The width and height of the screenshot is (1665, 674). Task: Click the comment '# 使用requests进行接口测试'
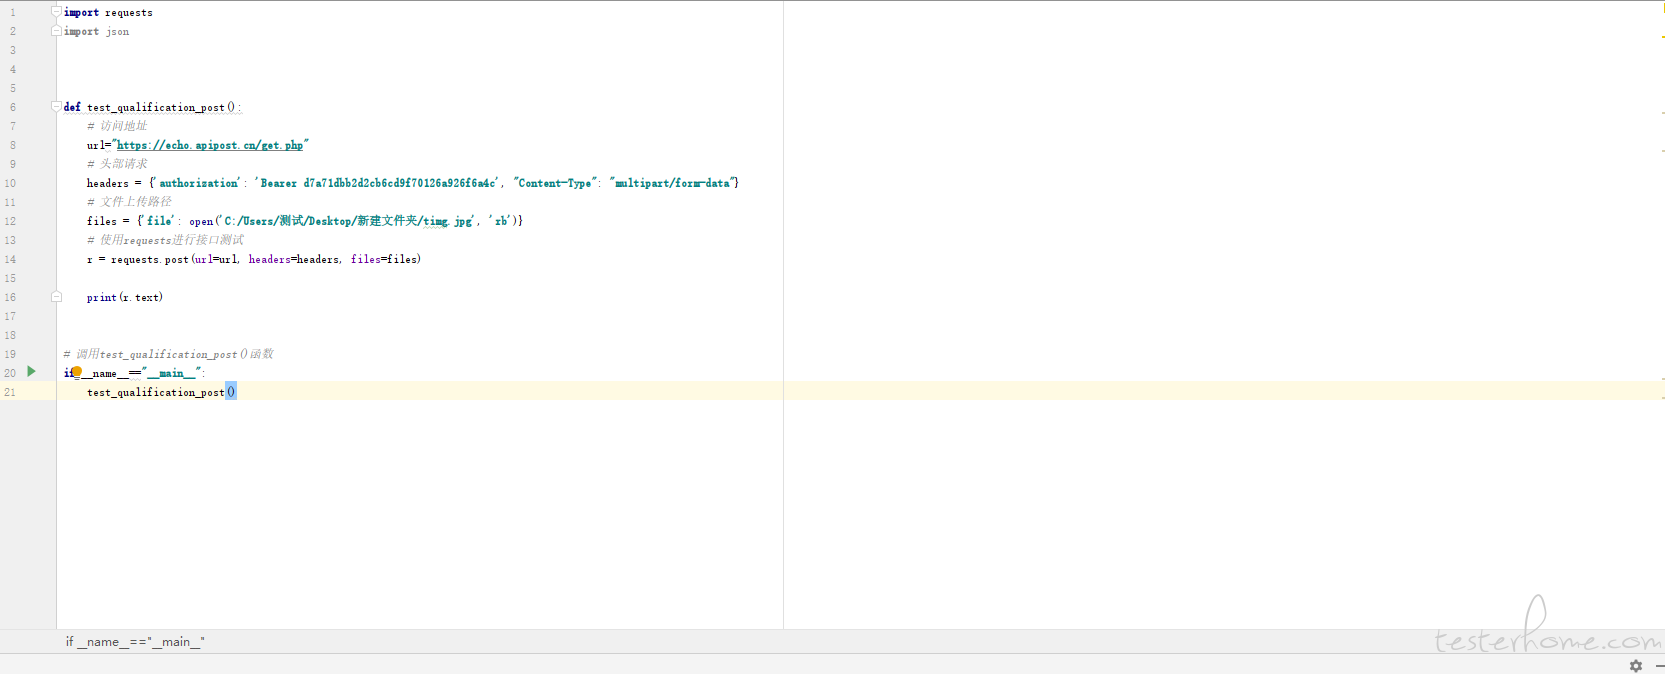point(165,240)
